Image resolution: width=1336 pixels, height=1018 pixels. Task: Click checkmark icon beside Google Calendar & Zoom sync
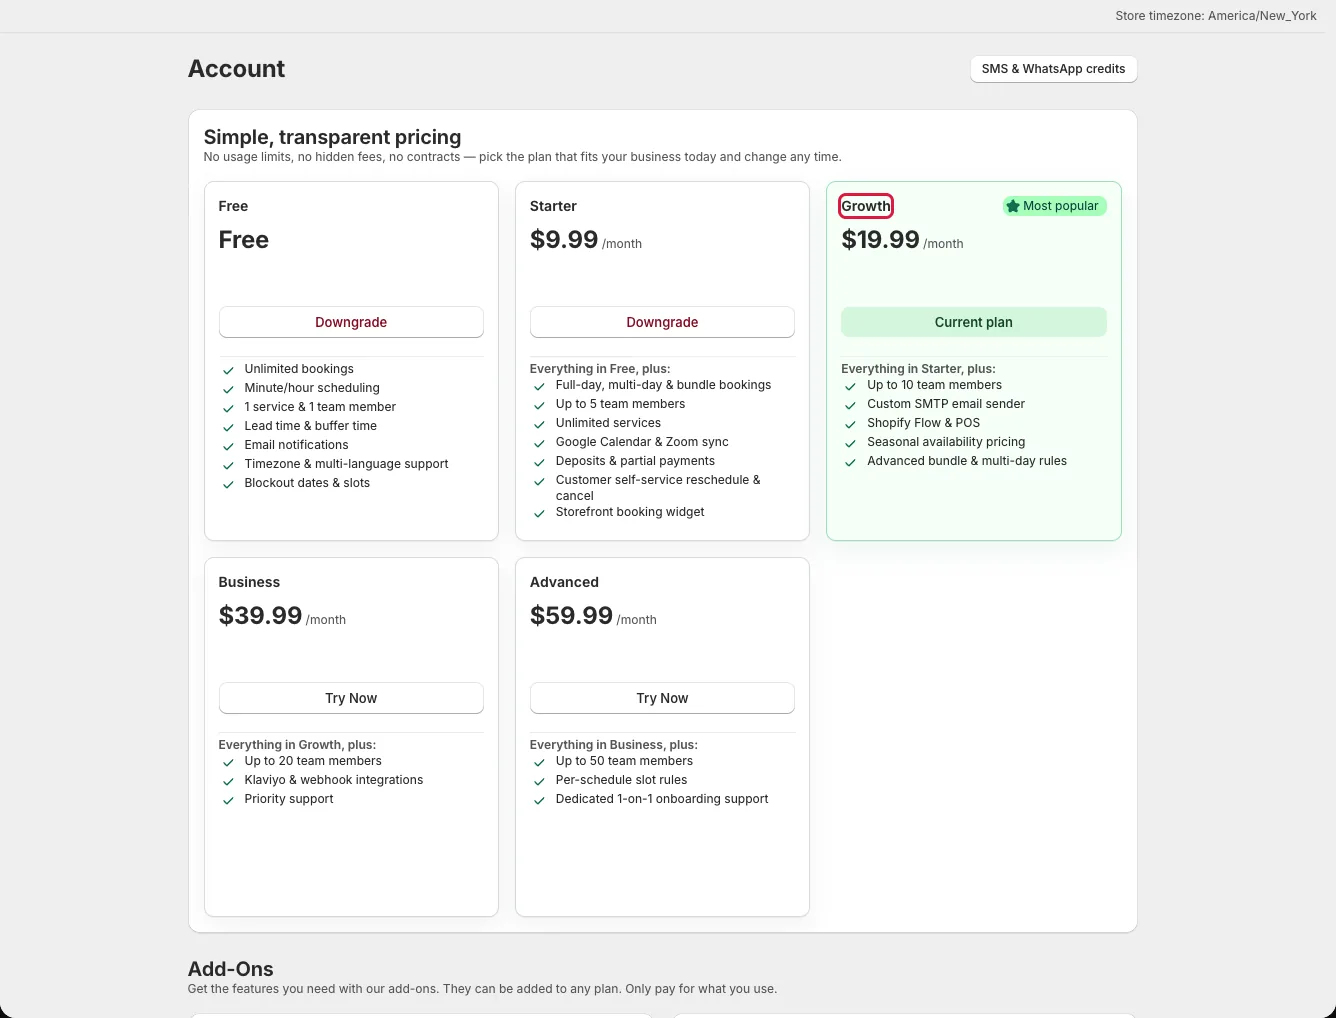click(x=539, y=443)
